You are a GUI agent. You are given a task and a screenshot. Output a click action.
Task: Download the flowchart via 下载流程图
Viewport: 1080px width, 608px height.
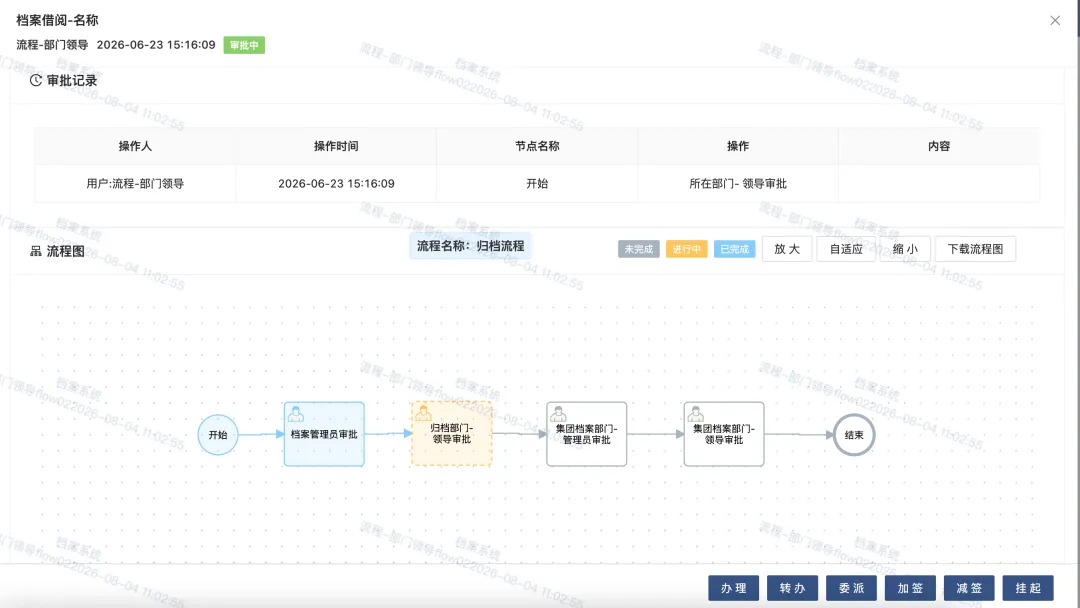(975, 249)
